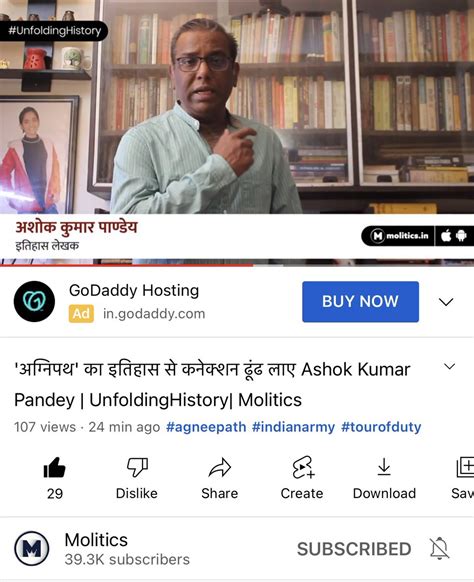Open the Molitics channel avatar
This screenshot has height=582, width=474.
point(32,549)
